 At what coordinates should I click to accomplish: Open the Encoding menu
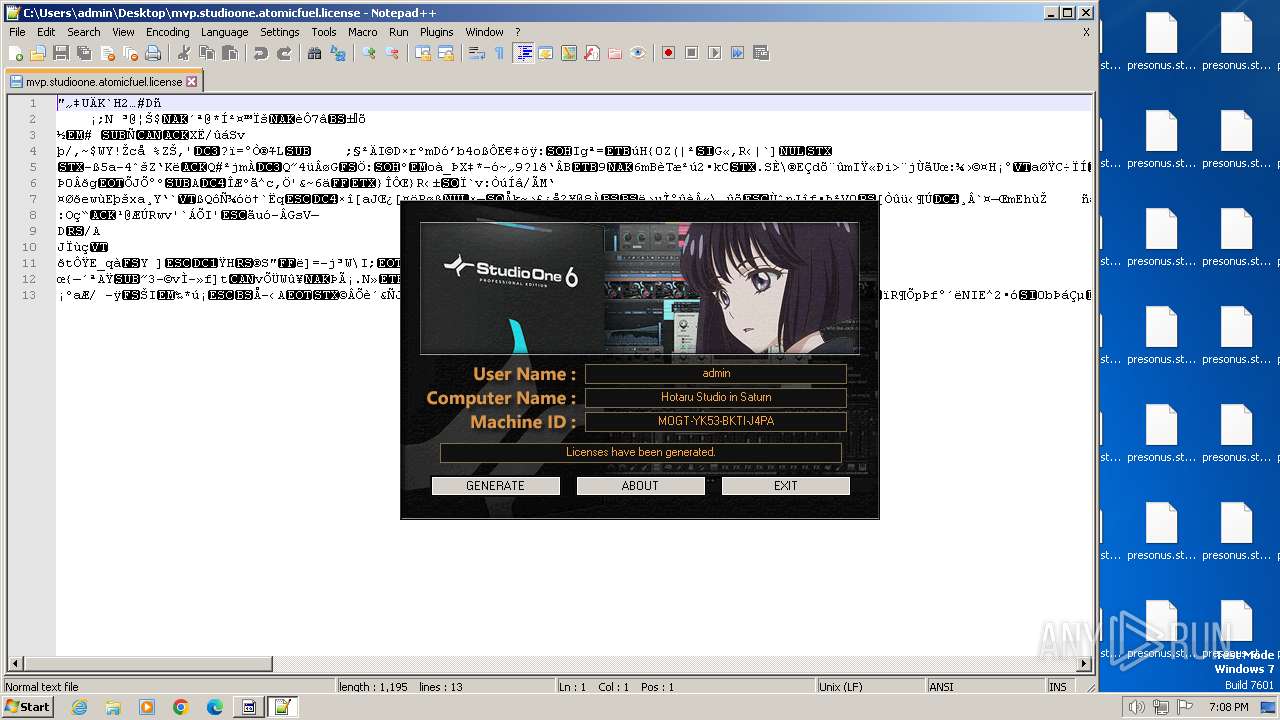tap(167, 32)
